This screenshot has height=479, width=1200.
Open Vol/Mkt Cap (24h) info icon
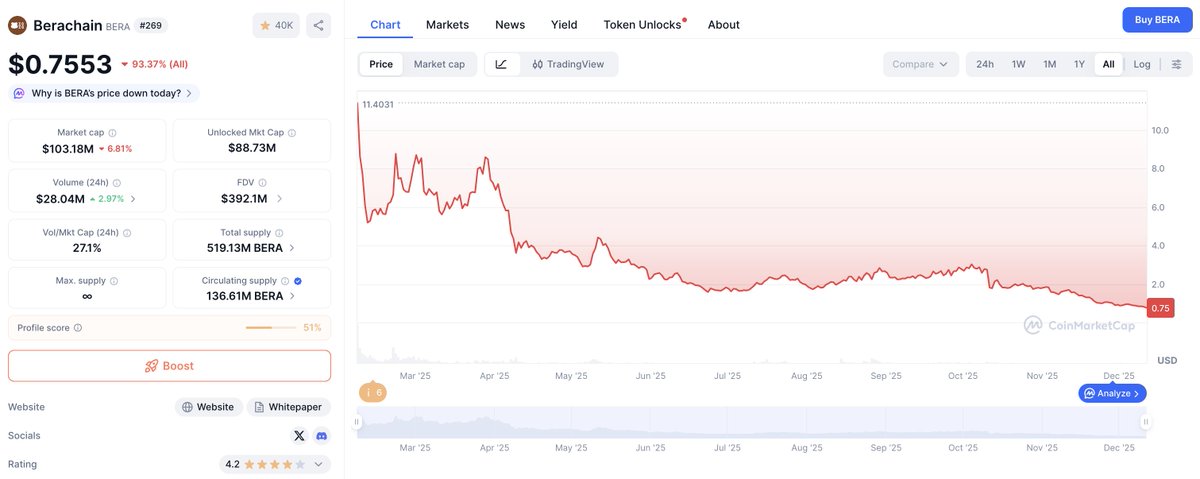[x=126, y=232]
